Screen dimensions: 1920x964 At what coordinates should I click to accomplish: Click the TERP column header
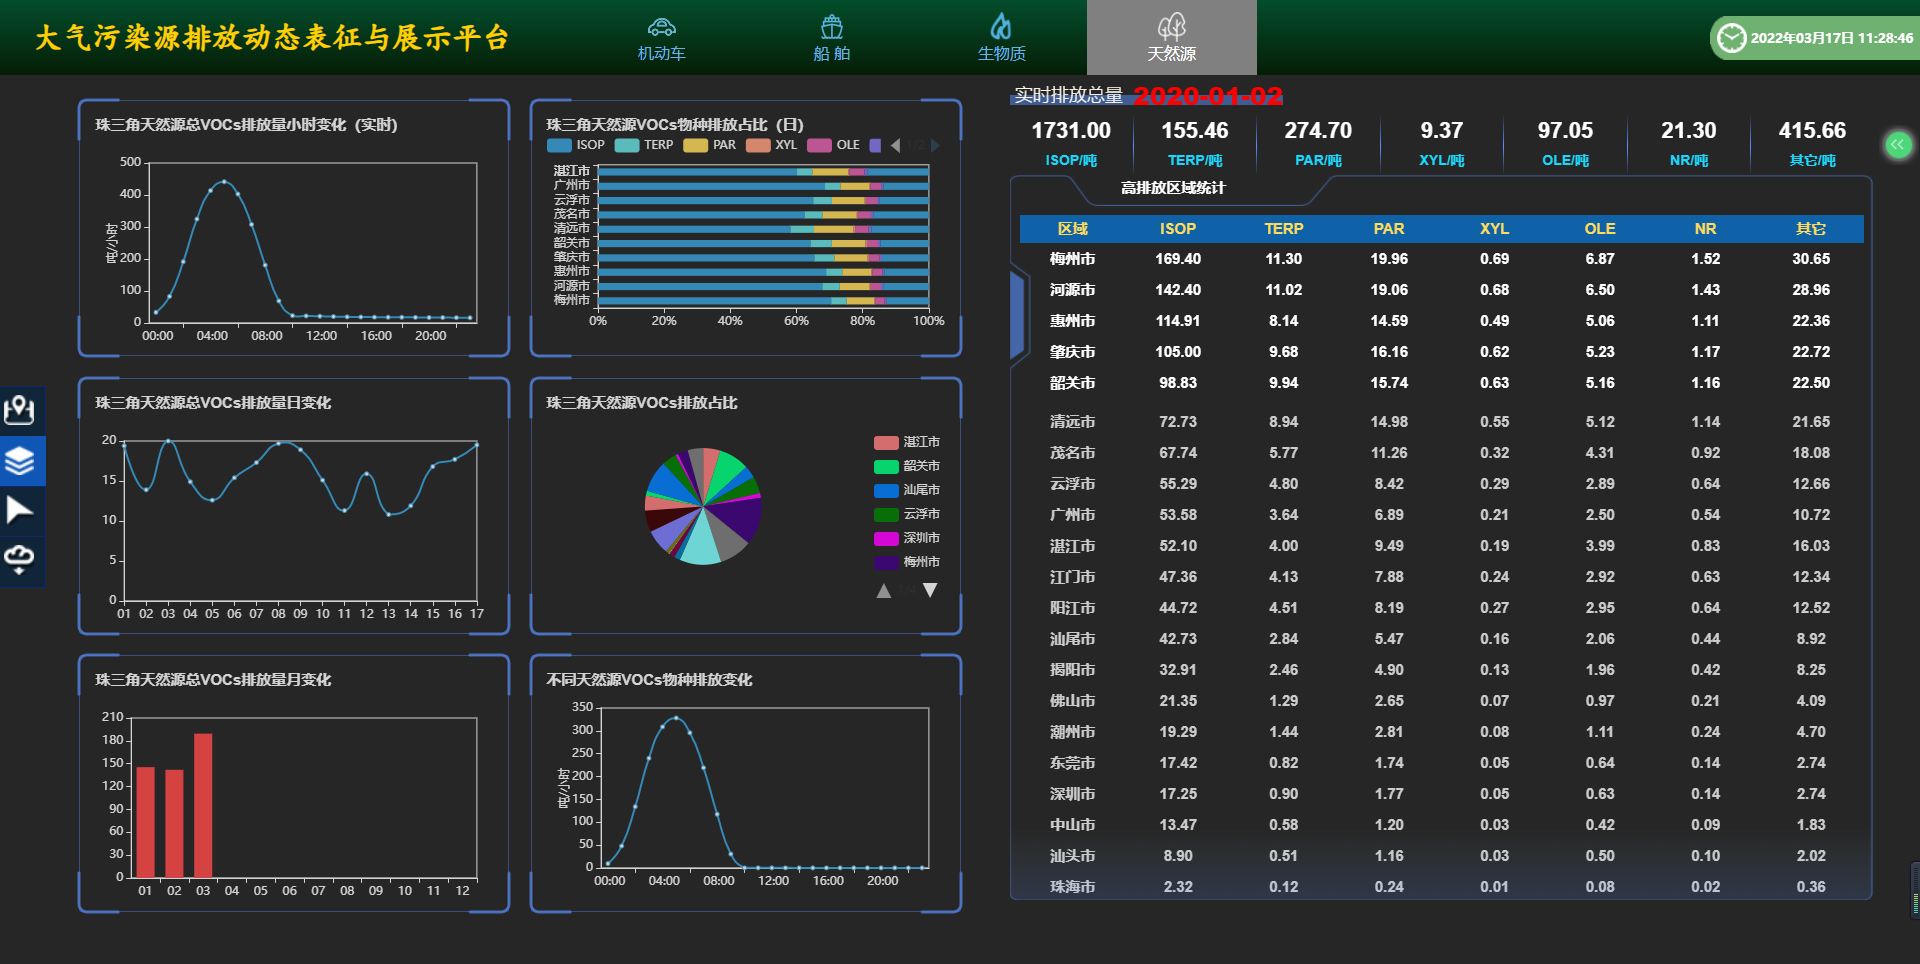(1284, 229)
